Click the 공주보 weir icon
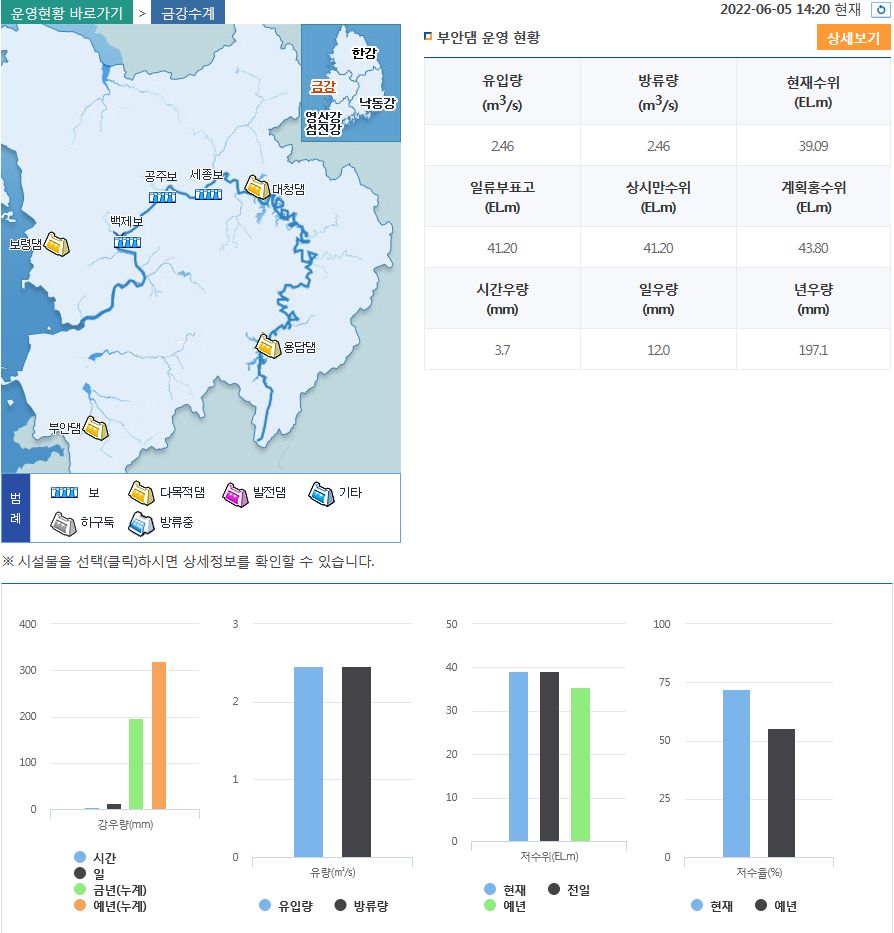This screenshot has height=933, width=894. tap(162, 197)
